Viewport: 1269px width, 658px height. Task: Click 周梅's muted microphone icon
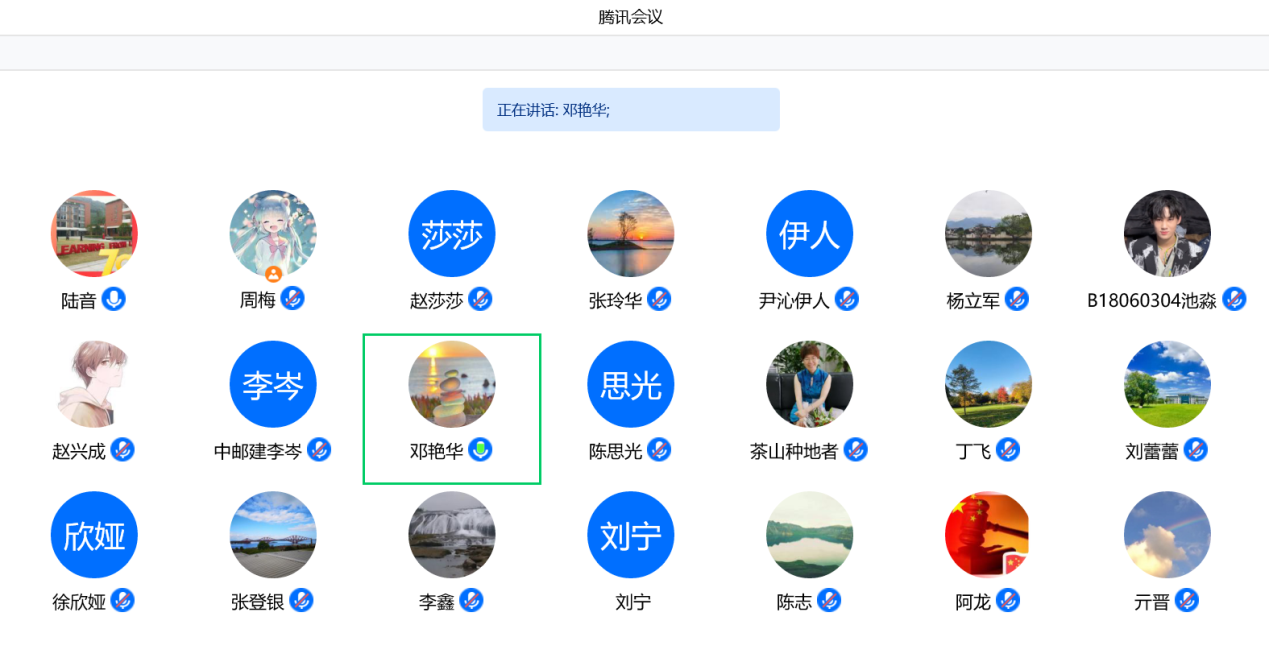coord(292,298)
